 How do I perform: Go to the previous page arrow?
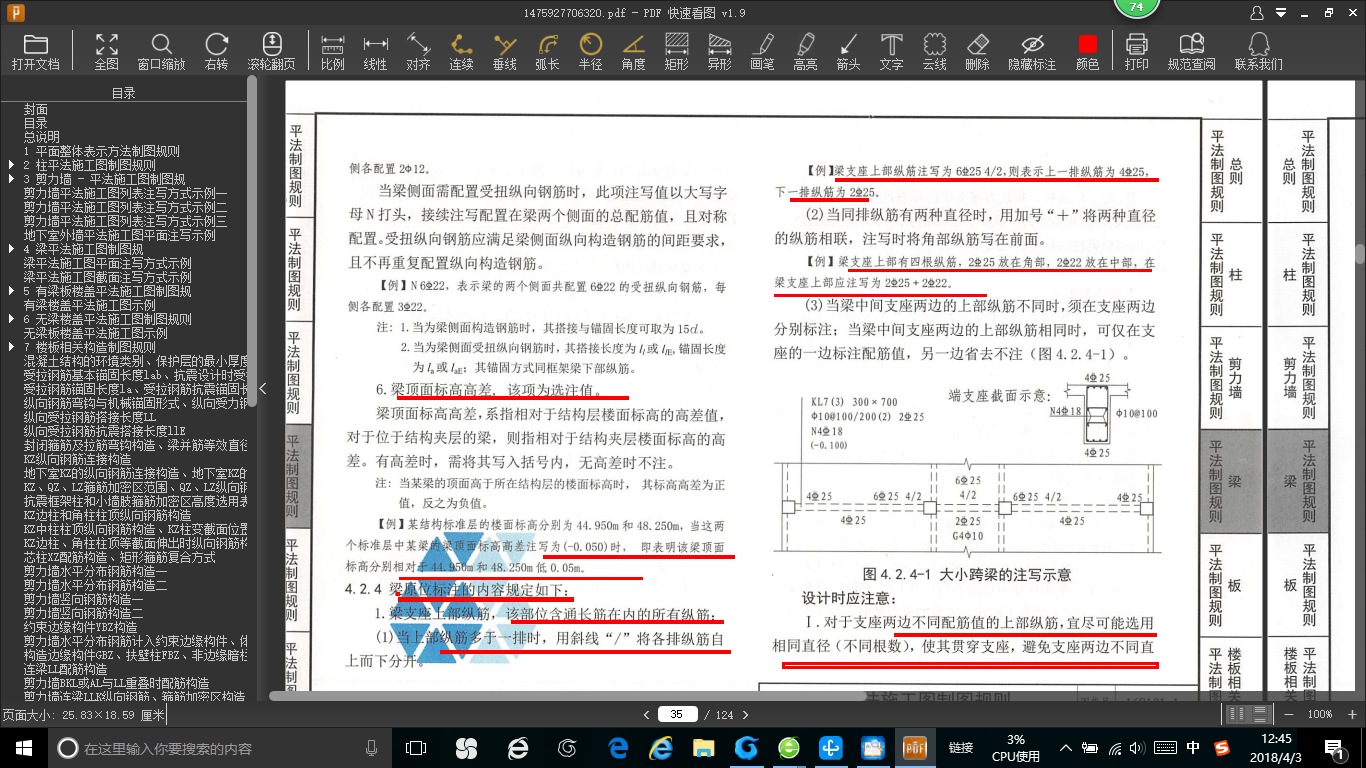pyautogui.click(x=647, y=714)
